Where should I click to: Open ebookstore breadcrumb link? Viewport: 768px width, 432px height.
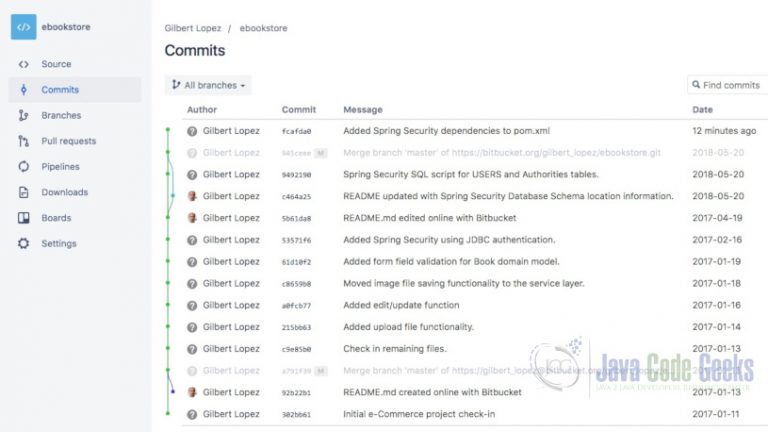point(263,28)
